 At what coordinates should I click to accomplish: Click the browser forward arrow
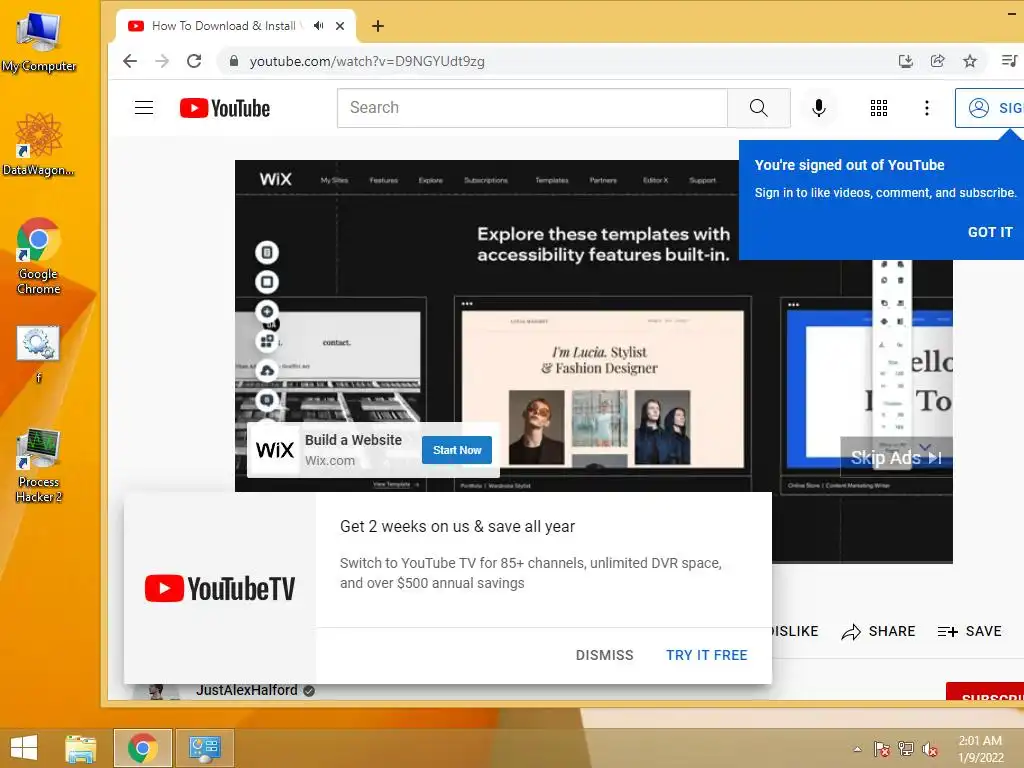(x=162, y=61)
